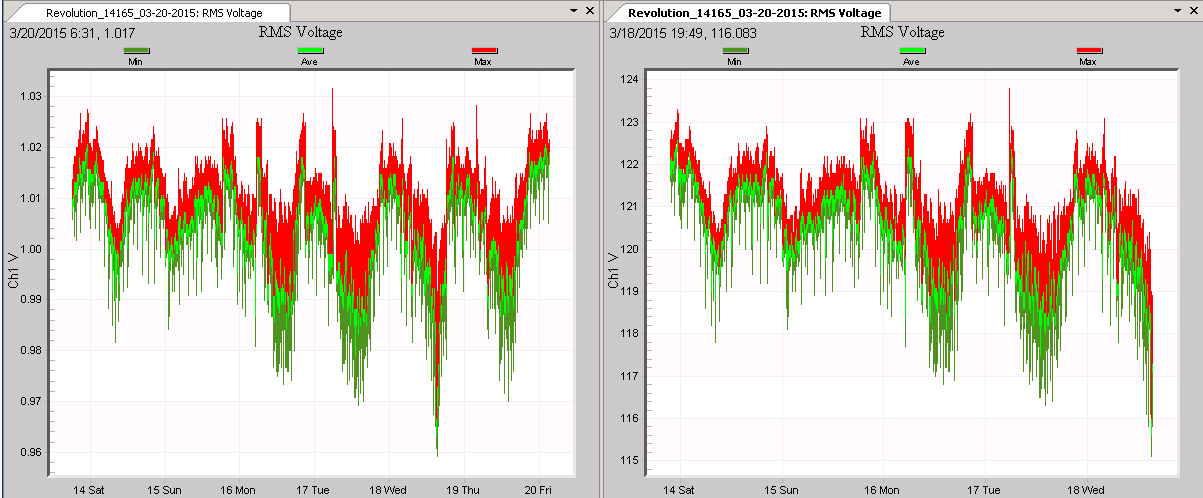The width and height of the screenshot is (1203, 498).
Task: Click the Min legend swatch in left chart
Action: pyautogui.click(x=136, y=50)
